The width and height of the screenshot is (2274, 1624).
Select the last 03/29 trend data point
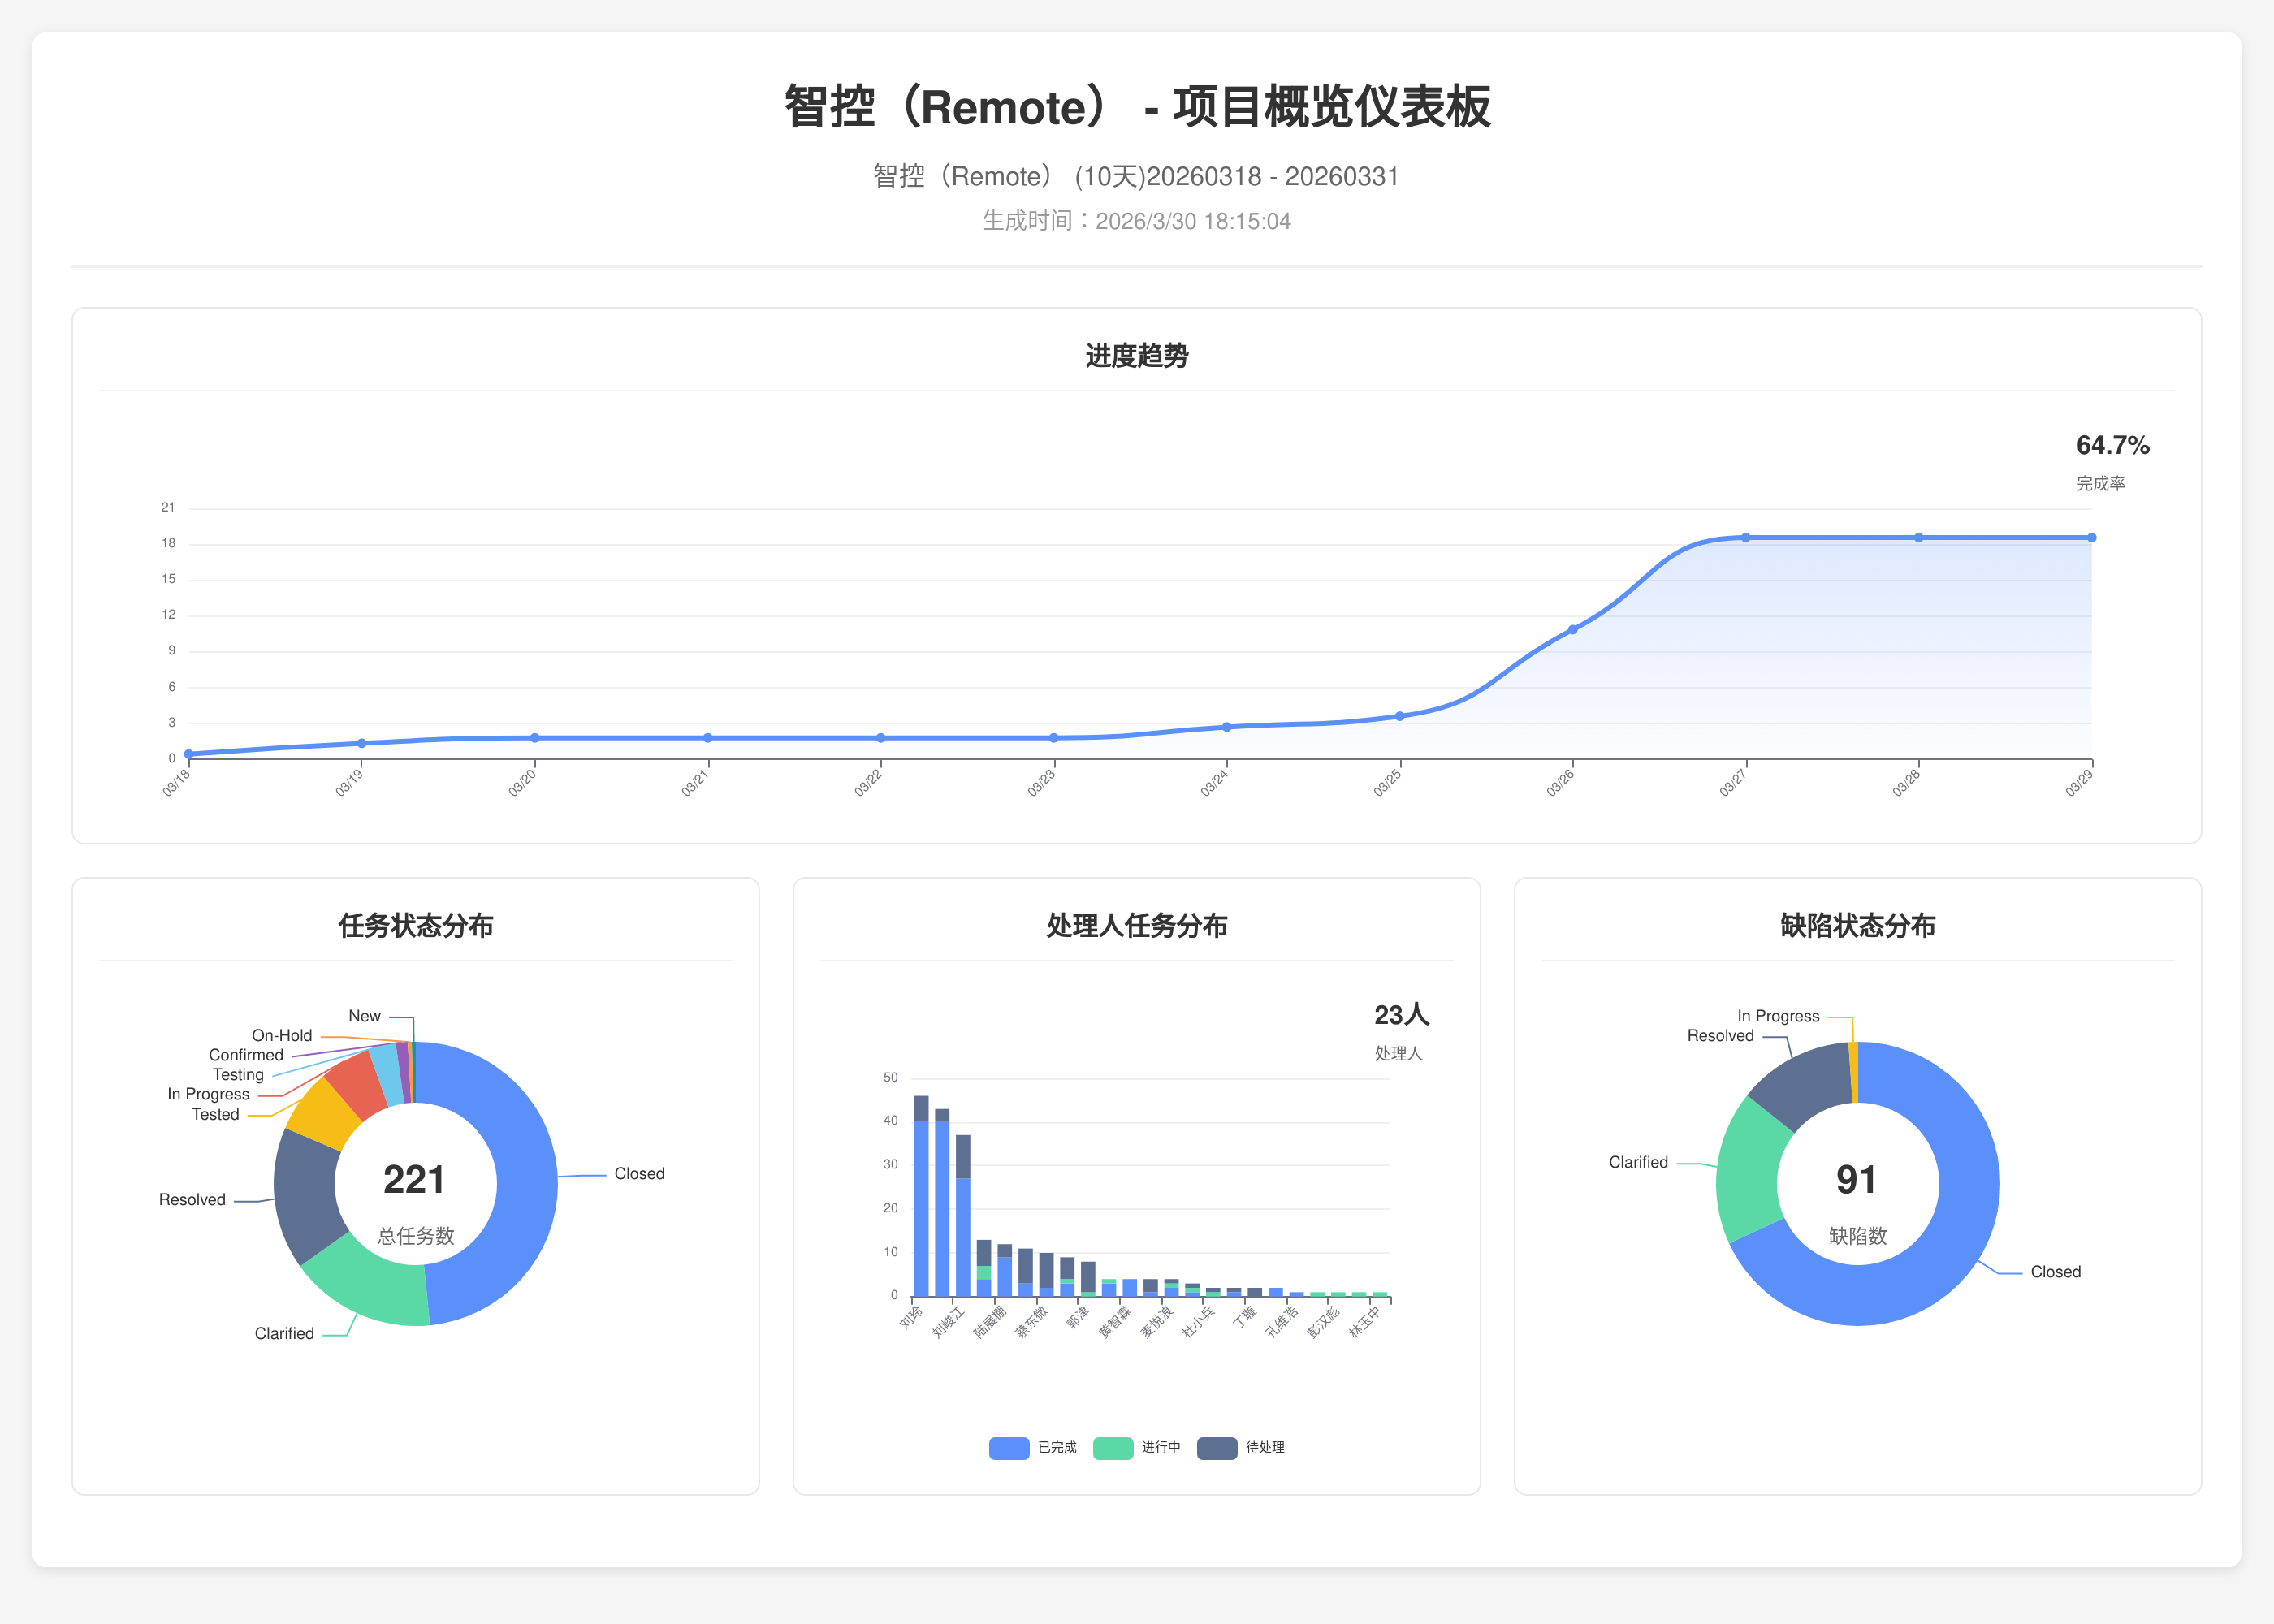pyautogui.click(x=2091, y=538)
